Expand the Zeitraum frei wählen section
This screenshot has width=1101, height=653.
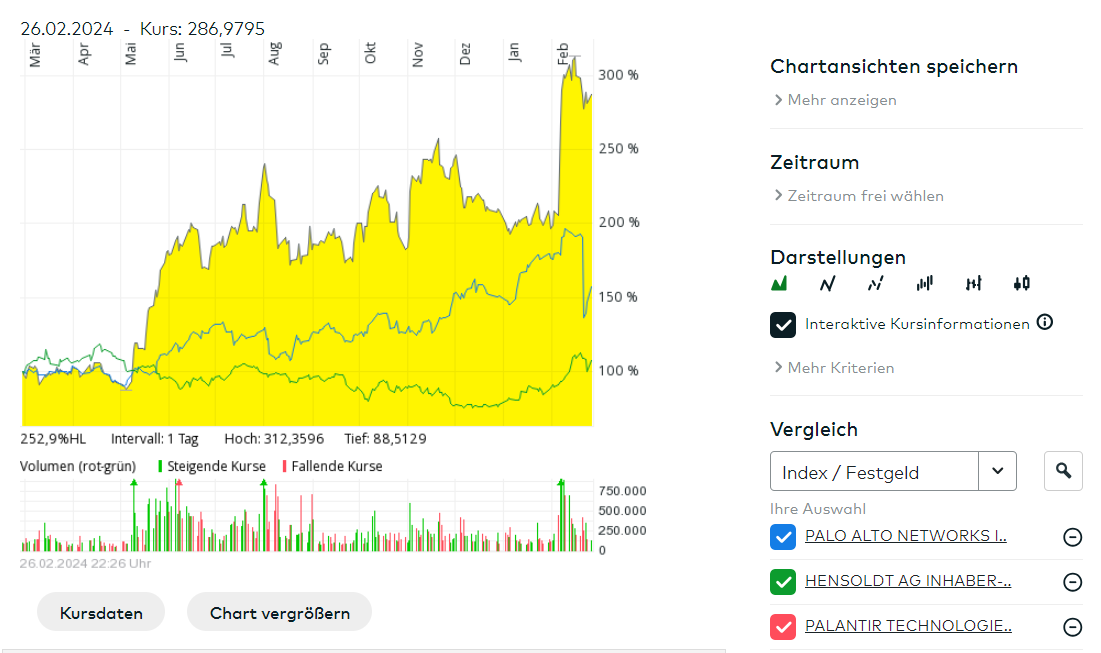pos(864,196)
